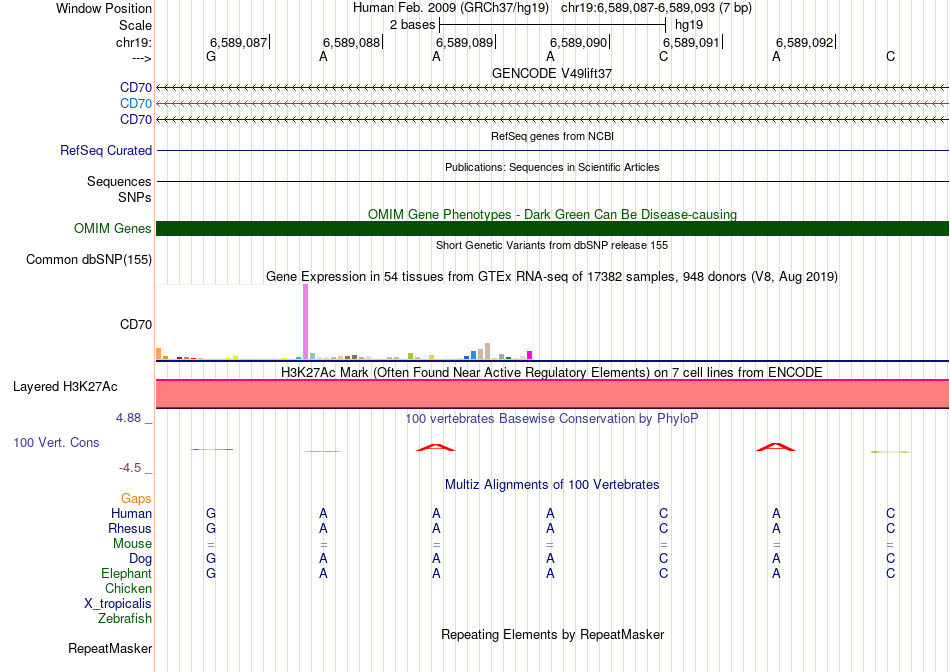Viewport: 950px width, 672px height.
Task: Click the G base in the Rhesus row
Action: (211, 528)
